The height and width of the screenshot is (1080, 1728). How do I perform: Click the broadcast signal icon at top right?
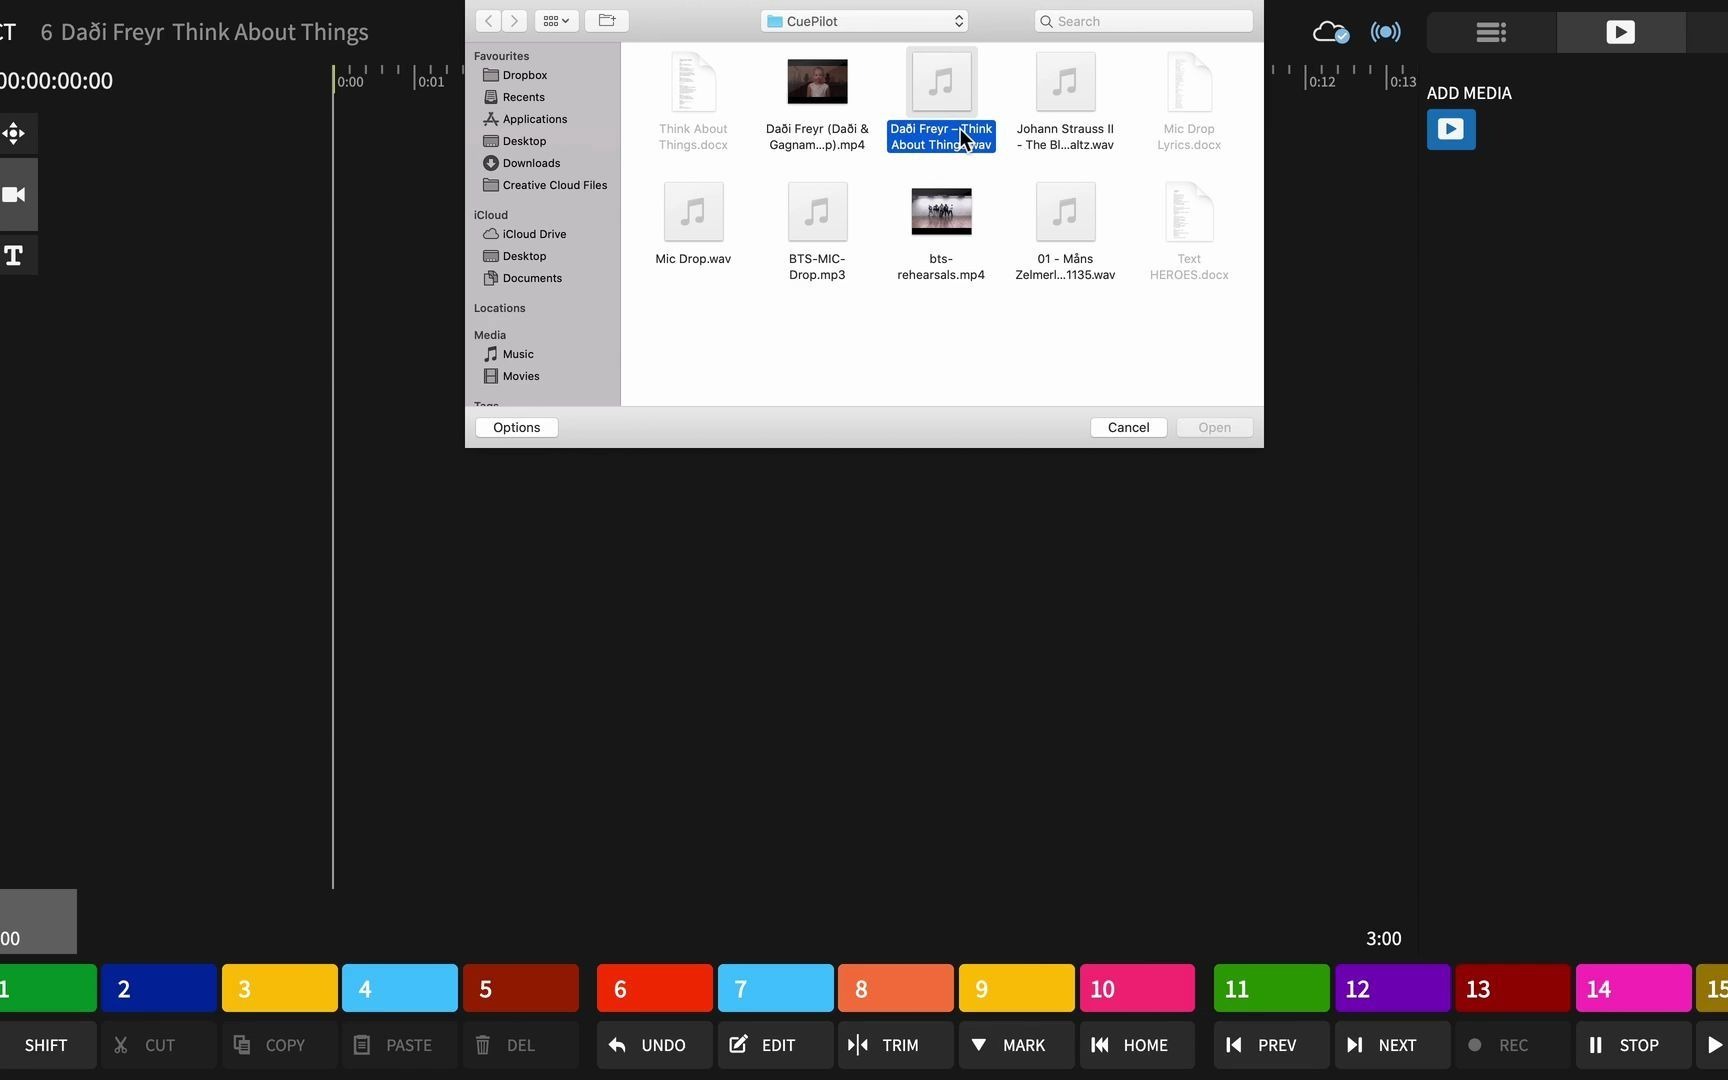pos(1386,32)
